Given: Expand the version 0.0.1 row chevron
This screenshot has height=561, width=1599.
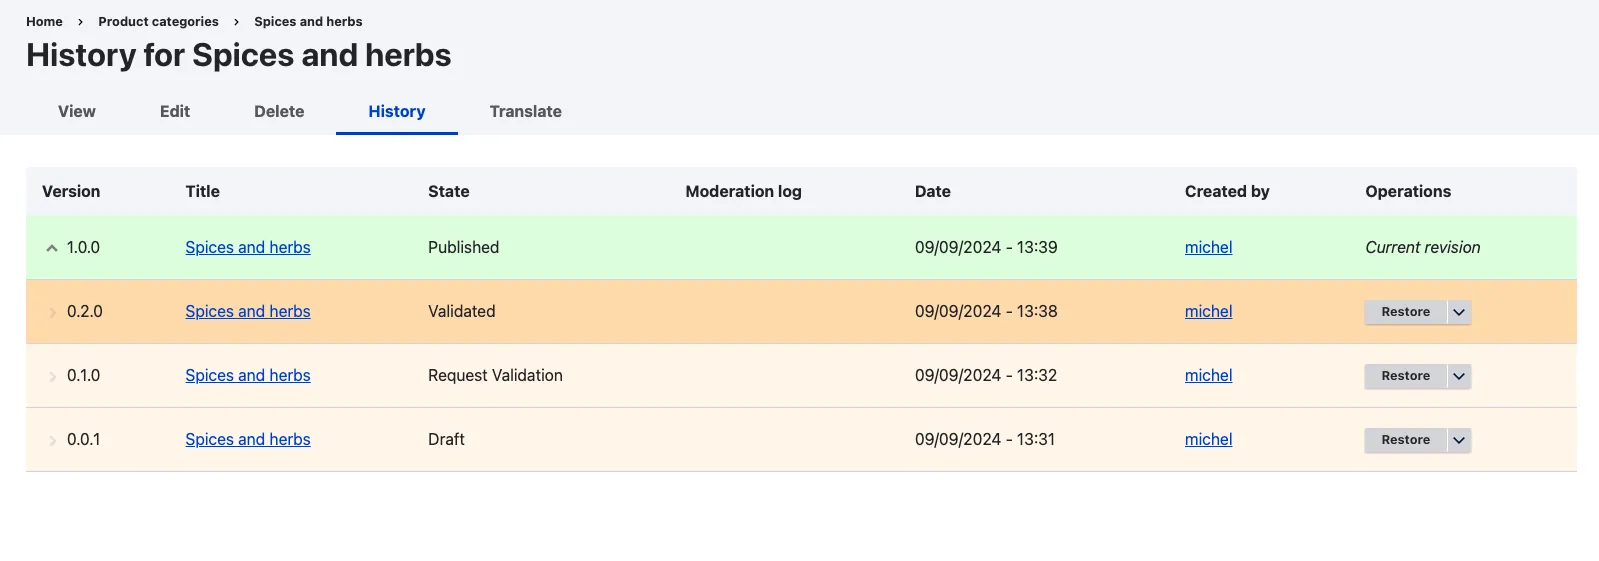Looking at the screenshot, I should (52, 440).
